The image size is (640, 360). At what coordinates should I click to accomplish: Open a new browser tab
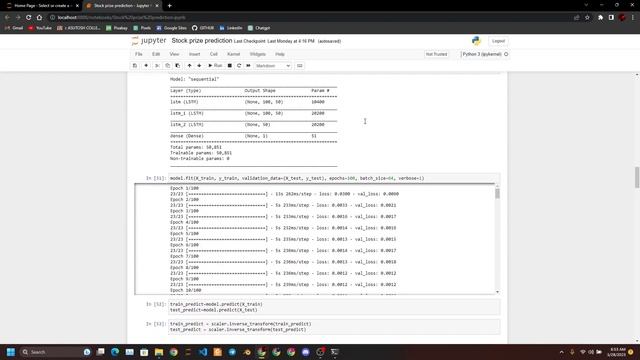click(169, 6)
